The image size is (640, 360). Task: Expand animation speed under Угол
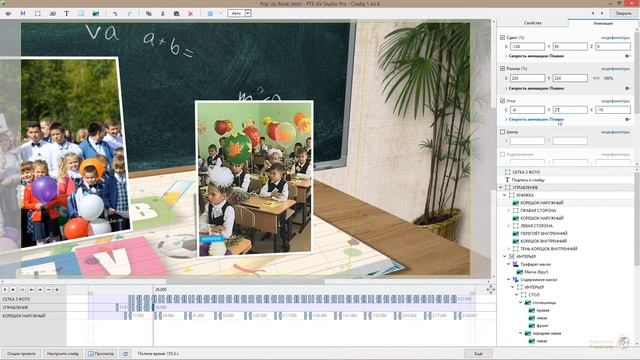click(506, 119)
